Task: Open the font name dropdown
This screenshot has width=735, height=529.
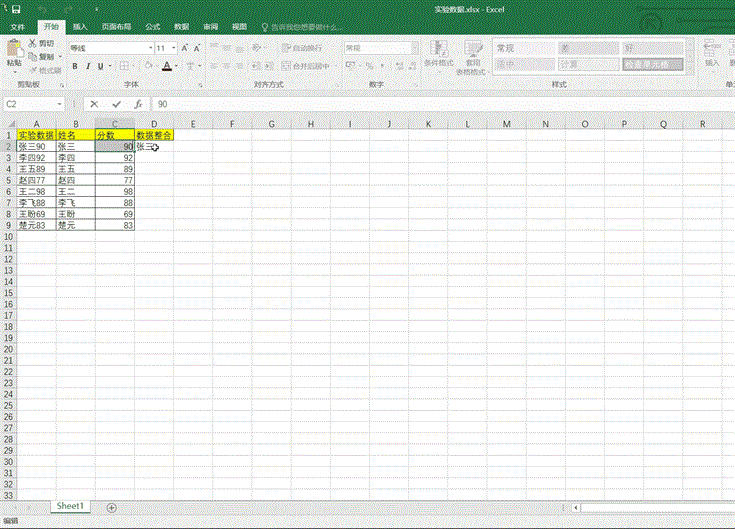Action: 149,47
